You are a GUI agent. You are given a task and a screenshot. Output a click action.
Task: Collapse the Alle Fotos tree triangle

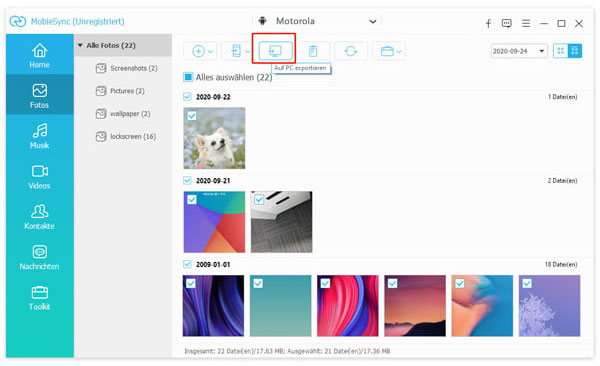point(80,45)
